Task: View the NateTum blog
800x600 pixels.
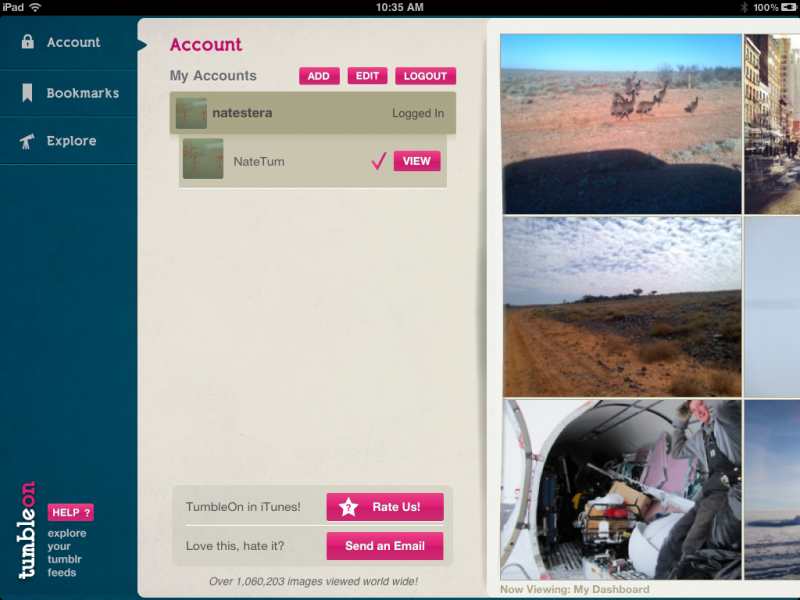Action: pos(417,161)
